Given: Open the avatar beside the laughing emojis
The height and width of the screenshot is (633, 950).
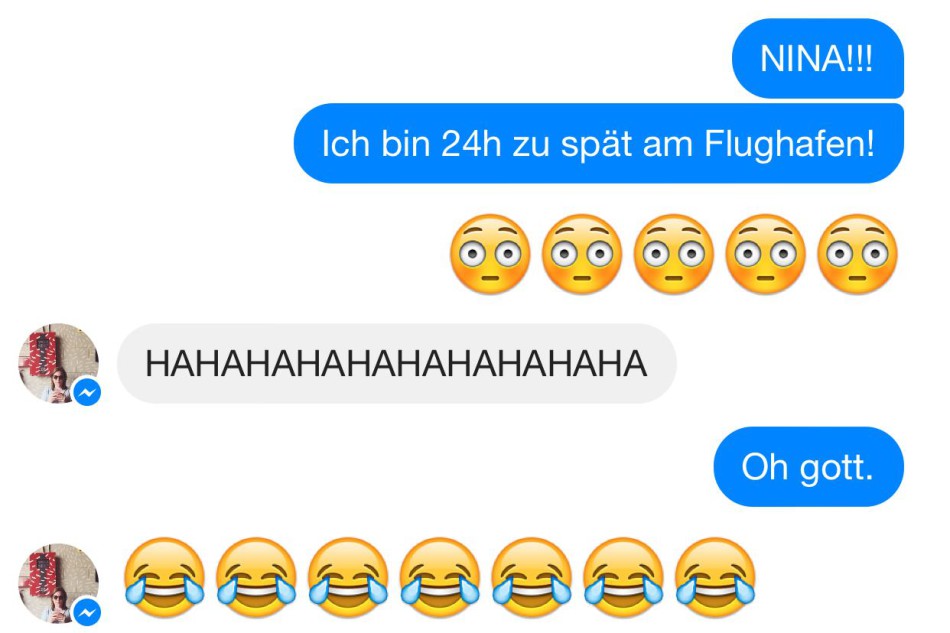Looking at the screenshot, I should (58, 583).
